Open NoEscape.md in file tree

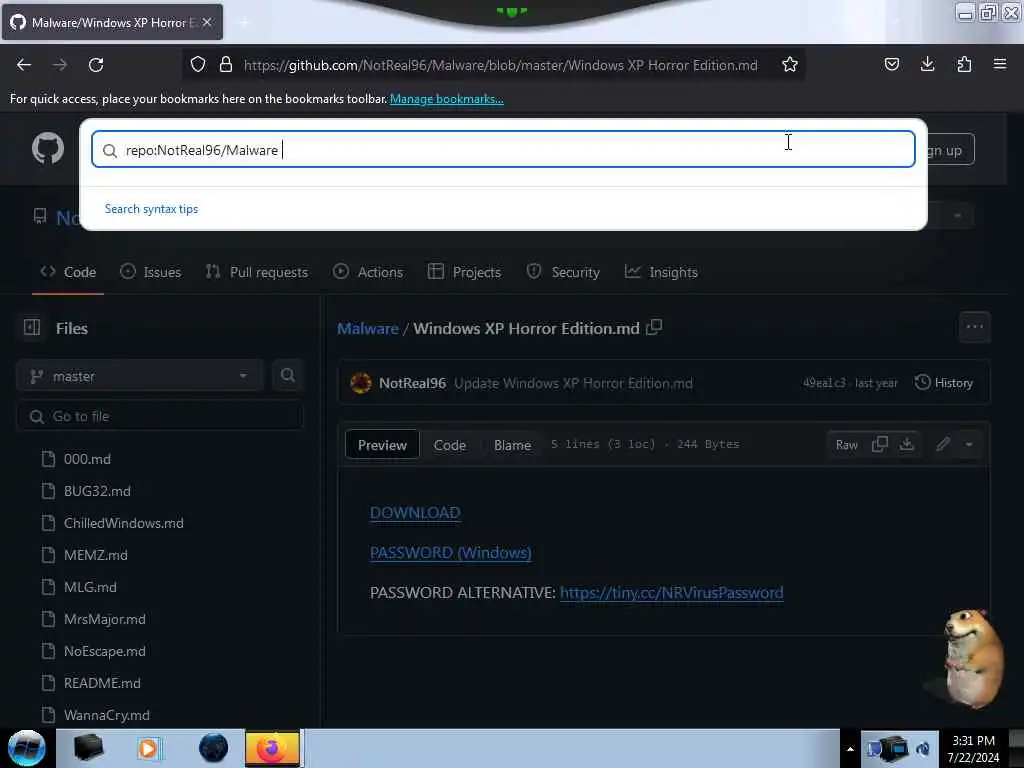click(104, 651)
